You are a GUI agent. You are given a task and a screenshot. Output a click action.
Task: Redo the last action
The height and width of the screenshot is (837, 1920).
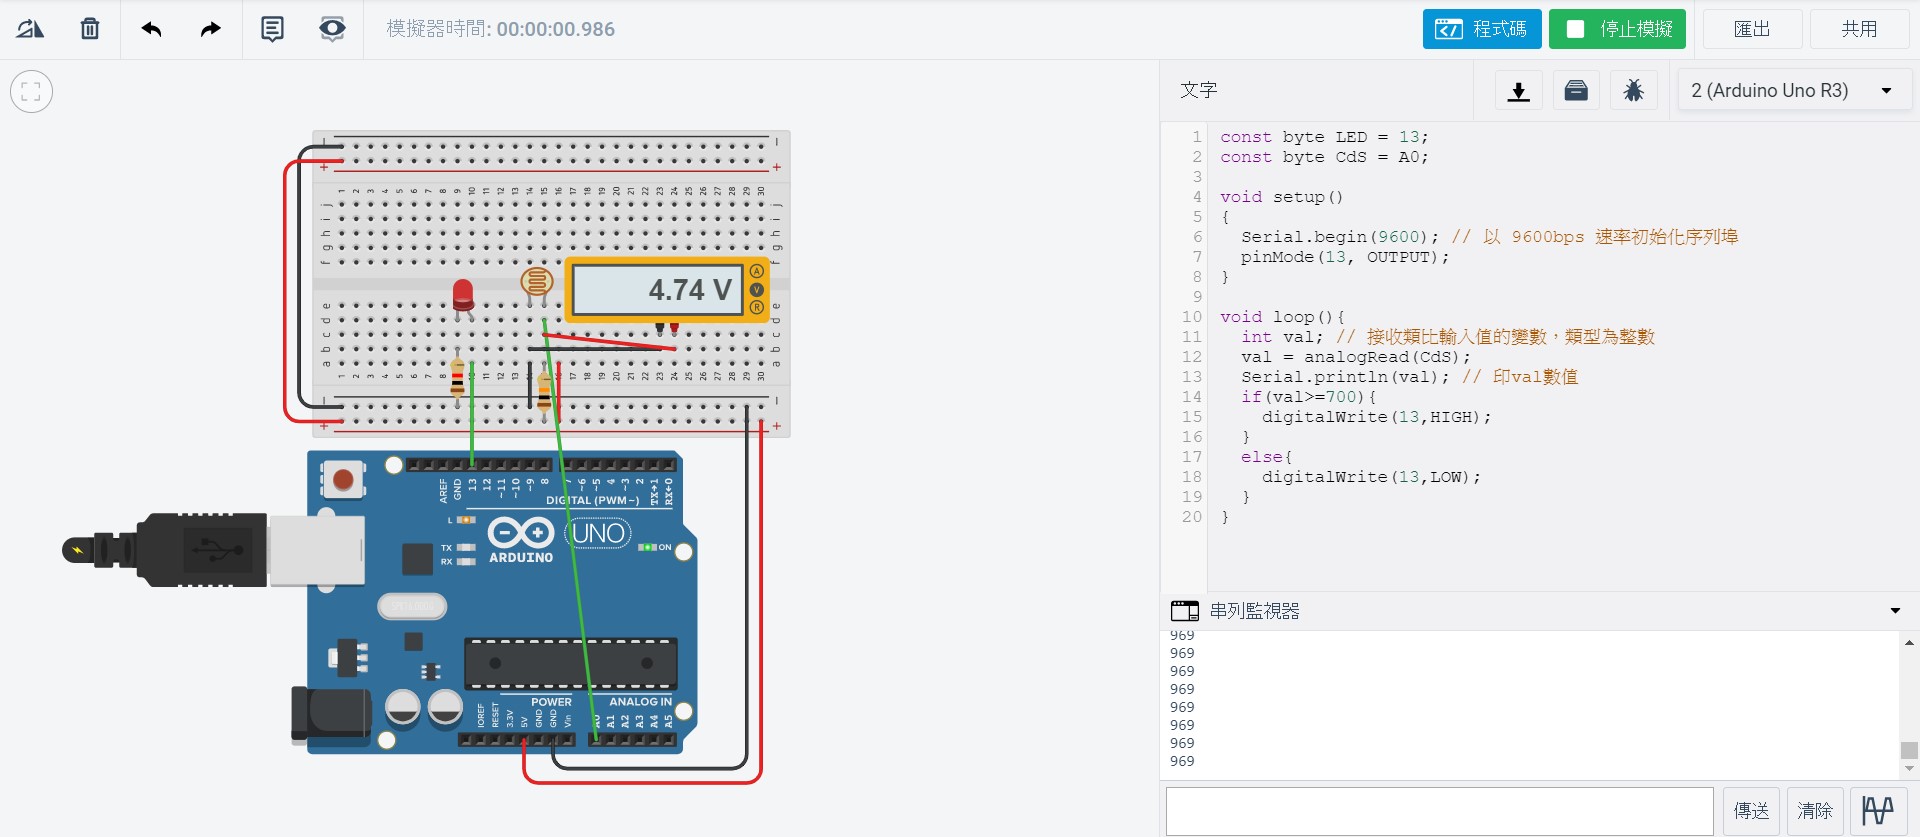210,29
